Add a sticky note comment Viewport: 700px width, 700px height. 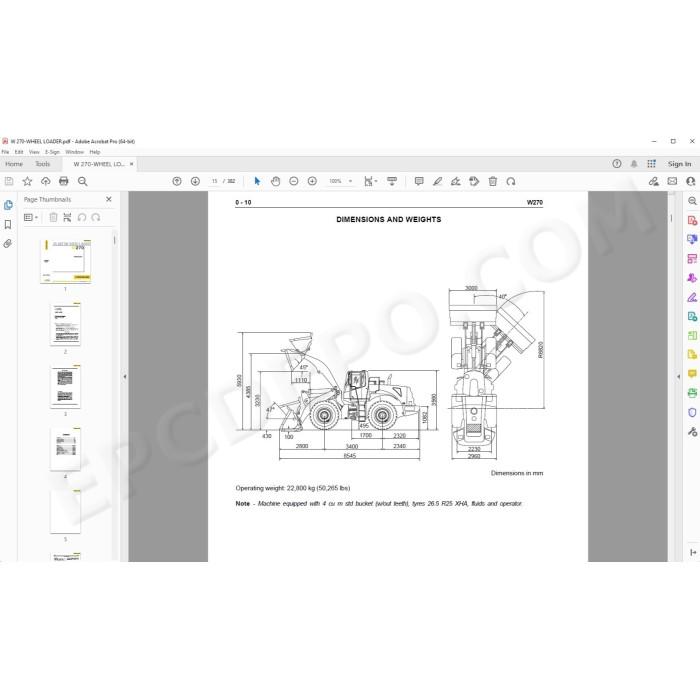pos(419,181)
